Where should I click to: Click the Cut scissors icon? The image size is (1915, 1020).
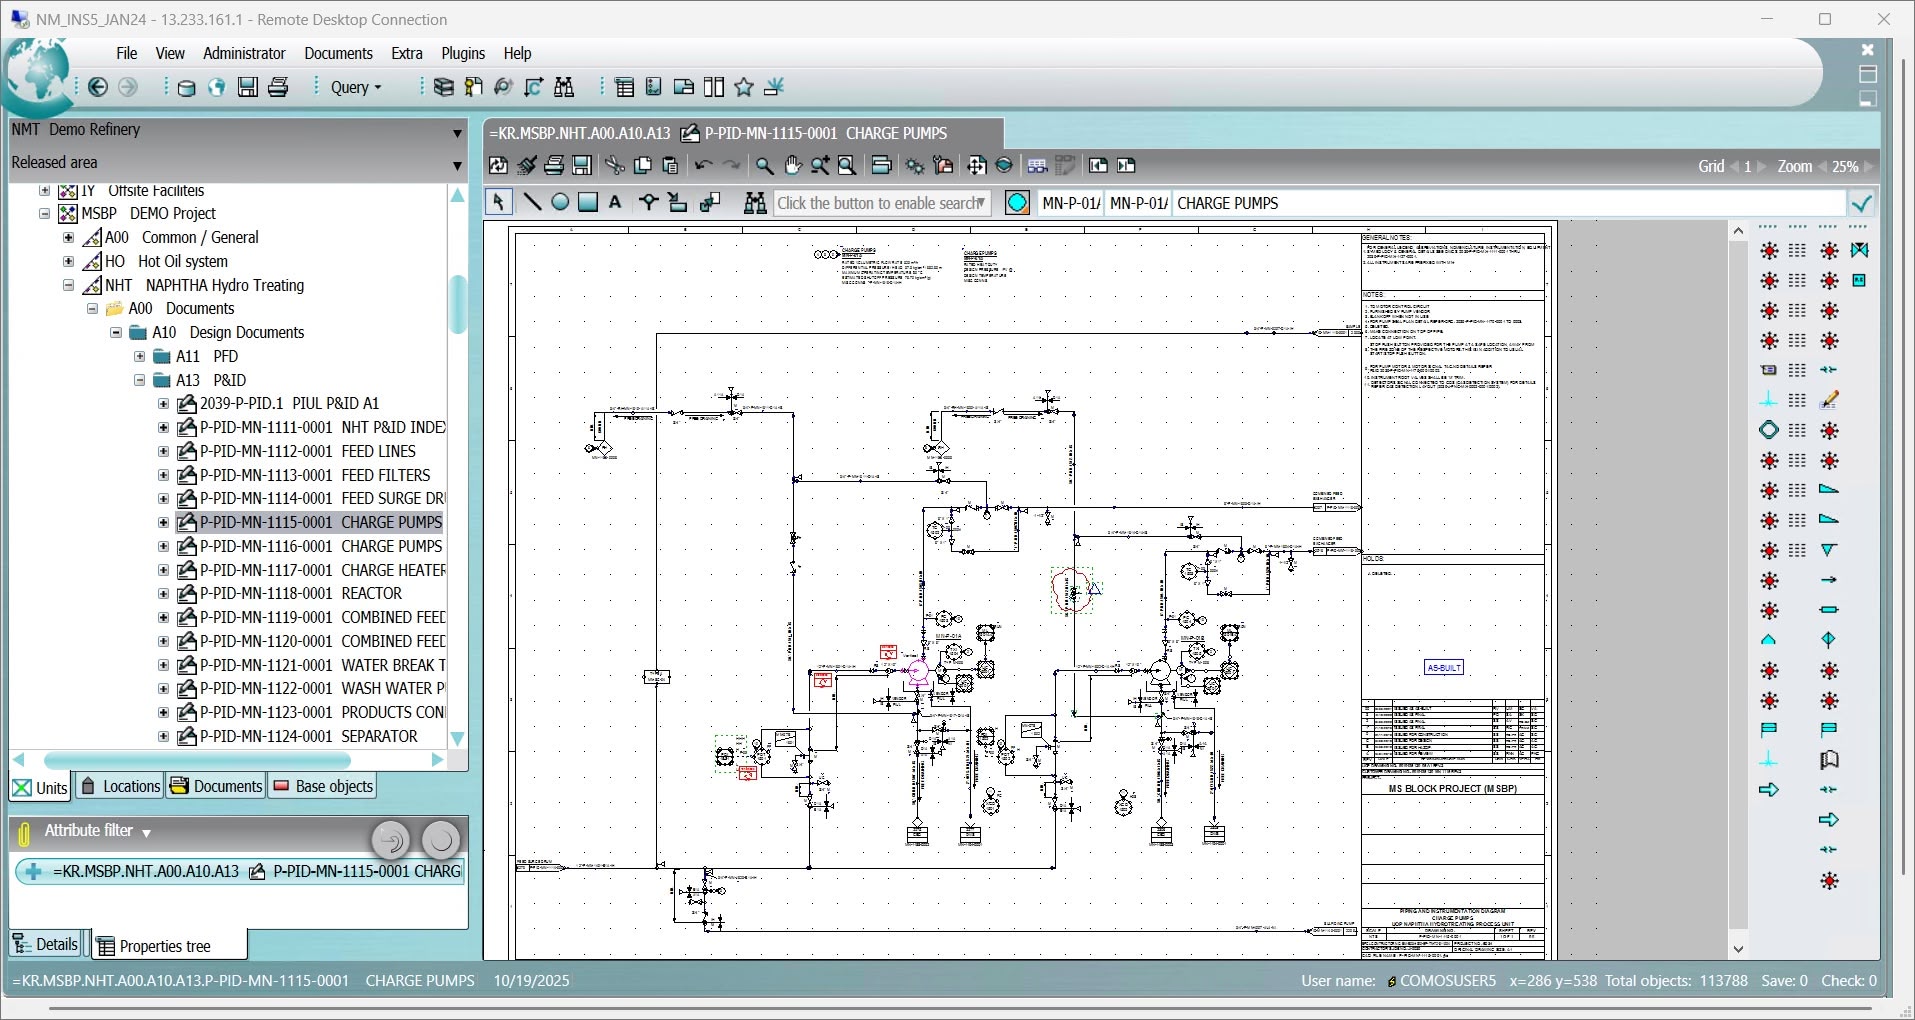[614, 166]
